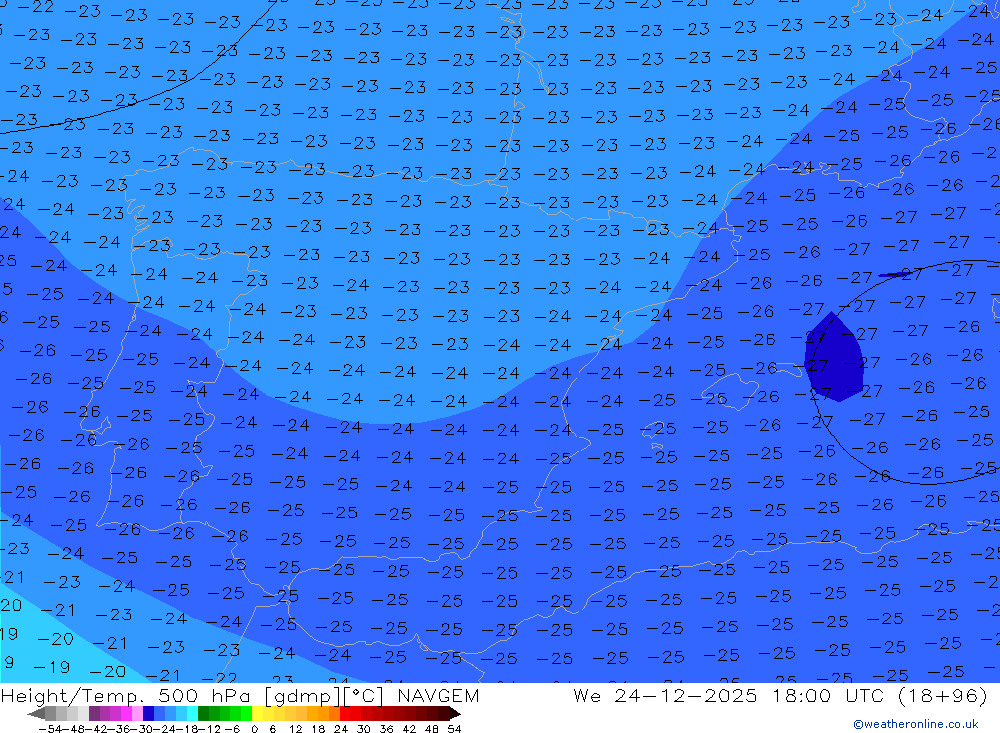Click the "12" legend scale label
Viewport: 1000px width, 733px height.
click(295, 729)
